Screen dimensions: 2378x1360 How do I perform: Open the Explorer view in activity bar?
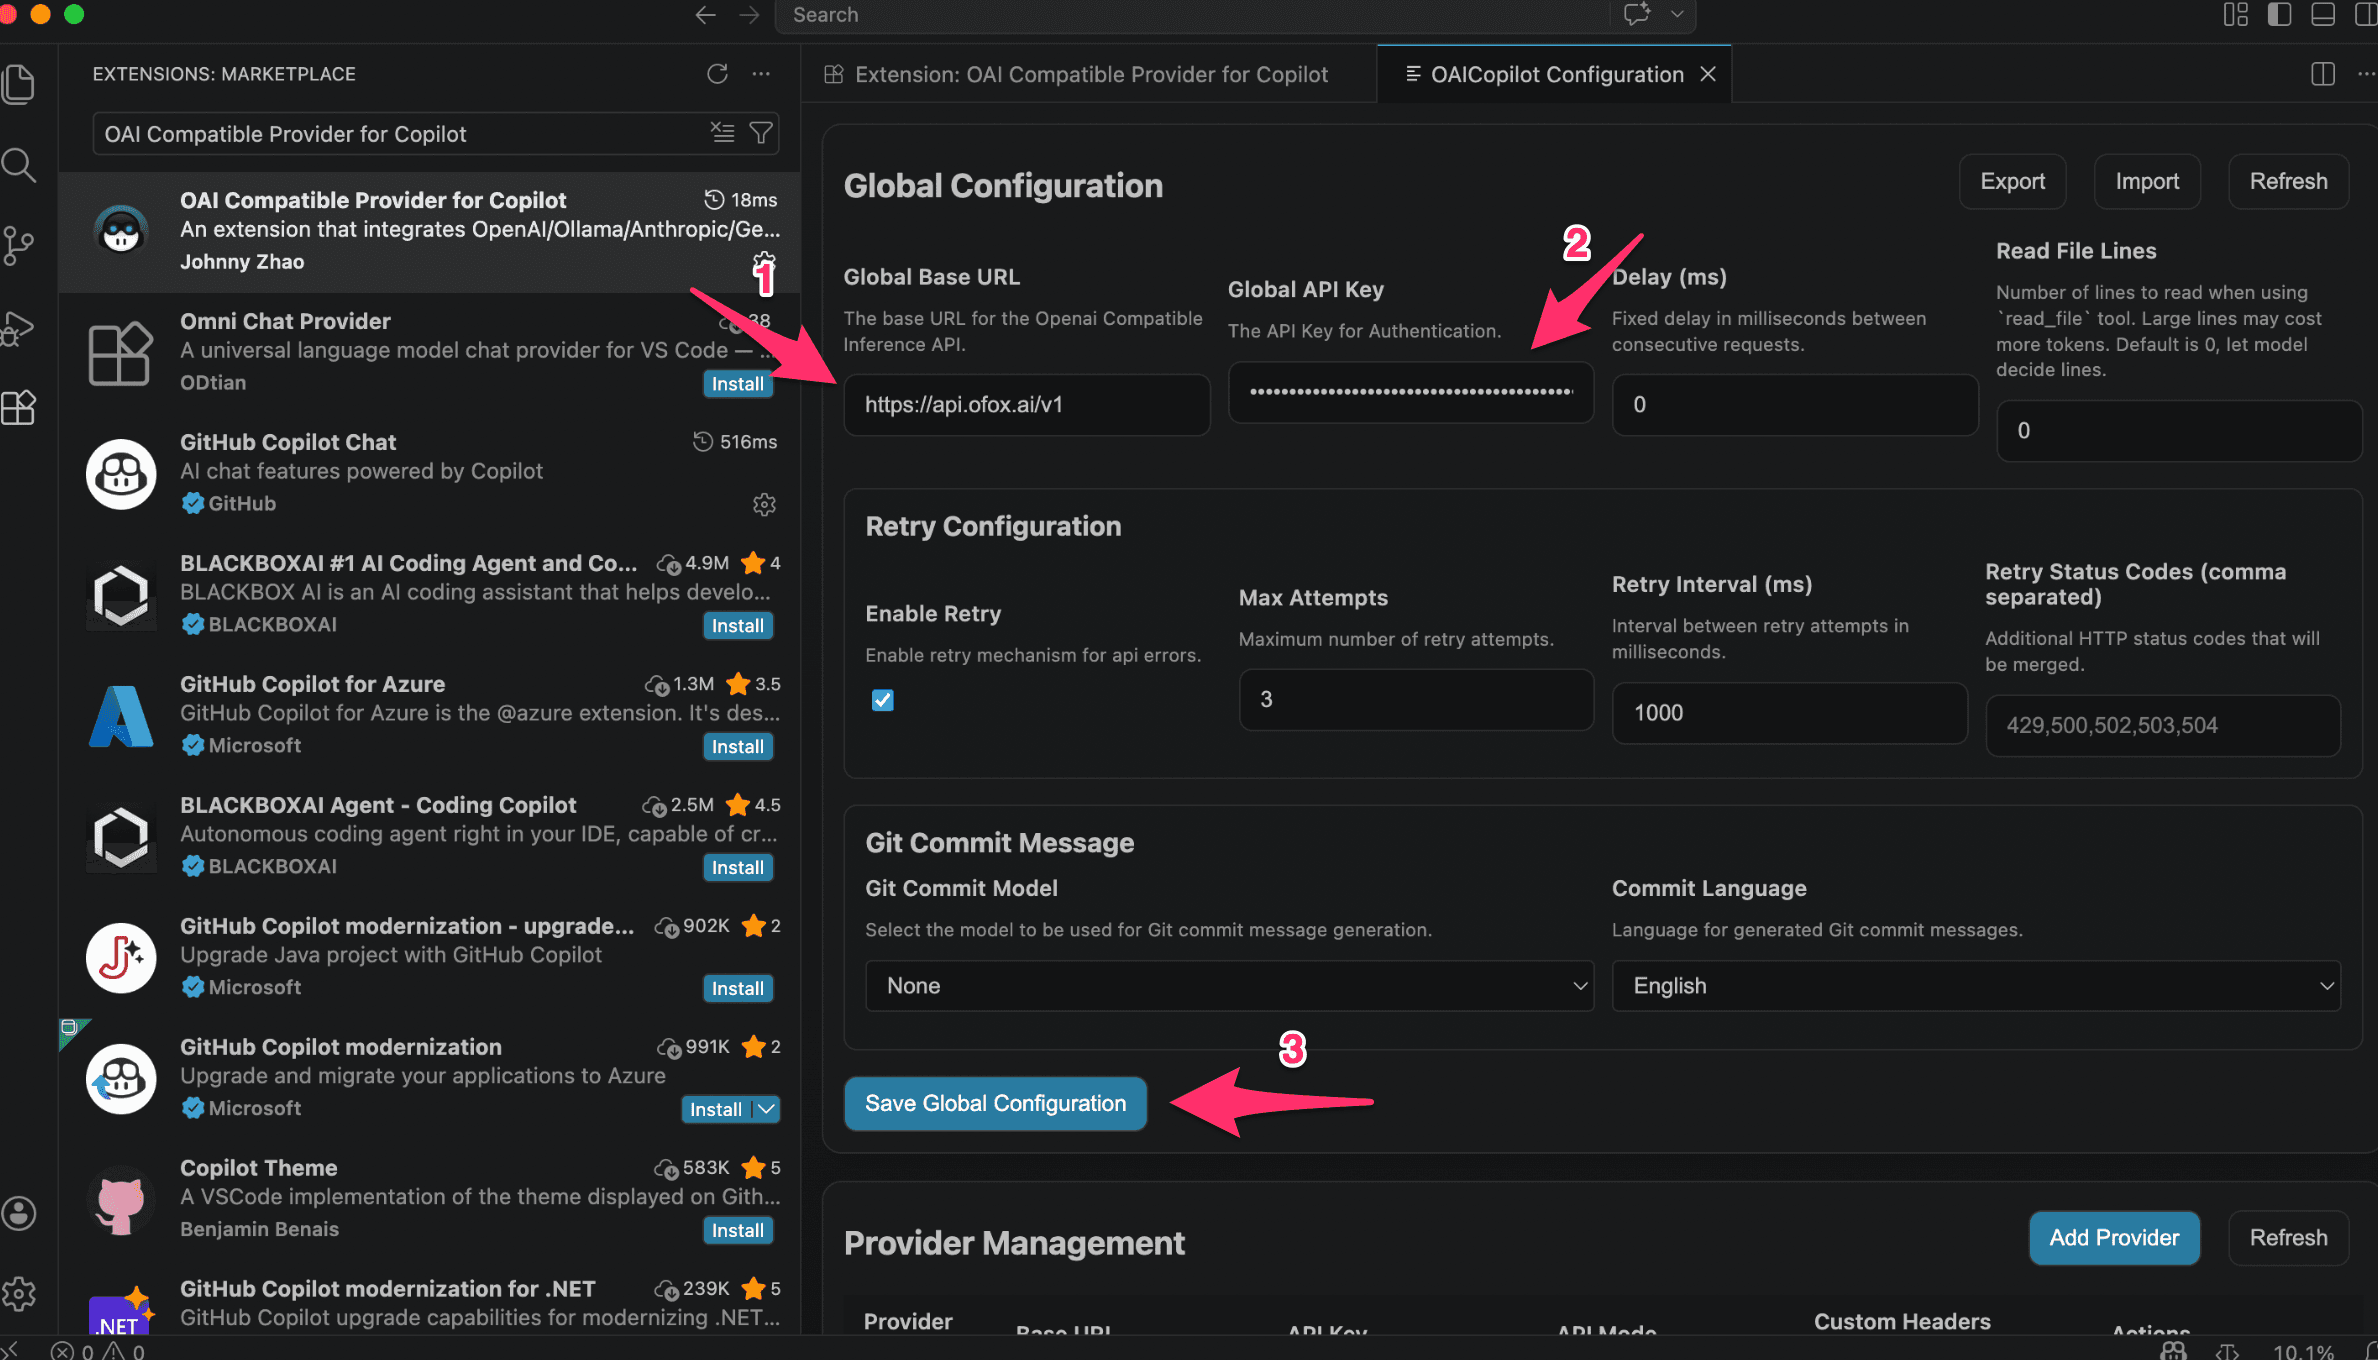click(19, 84)
